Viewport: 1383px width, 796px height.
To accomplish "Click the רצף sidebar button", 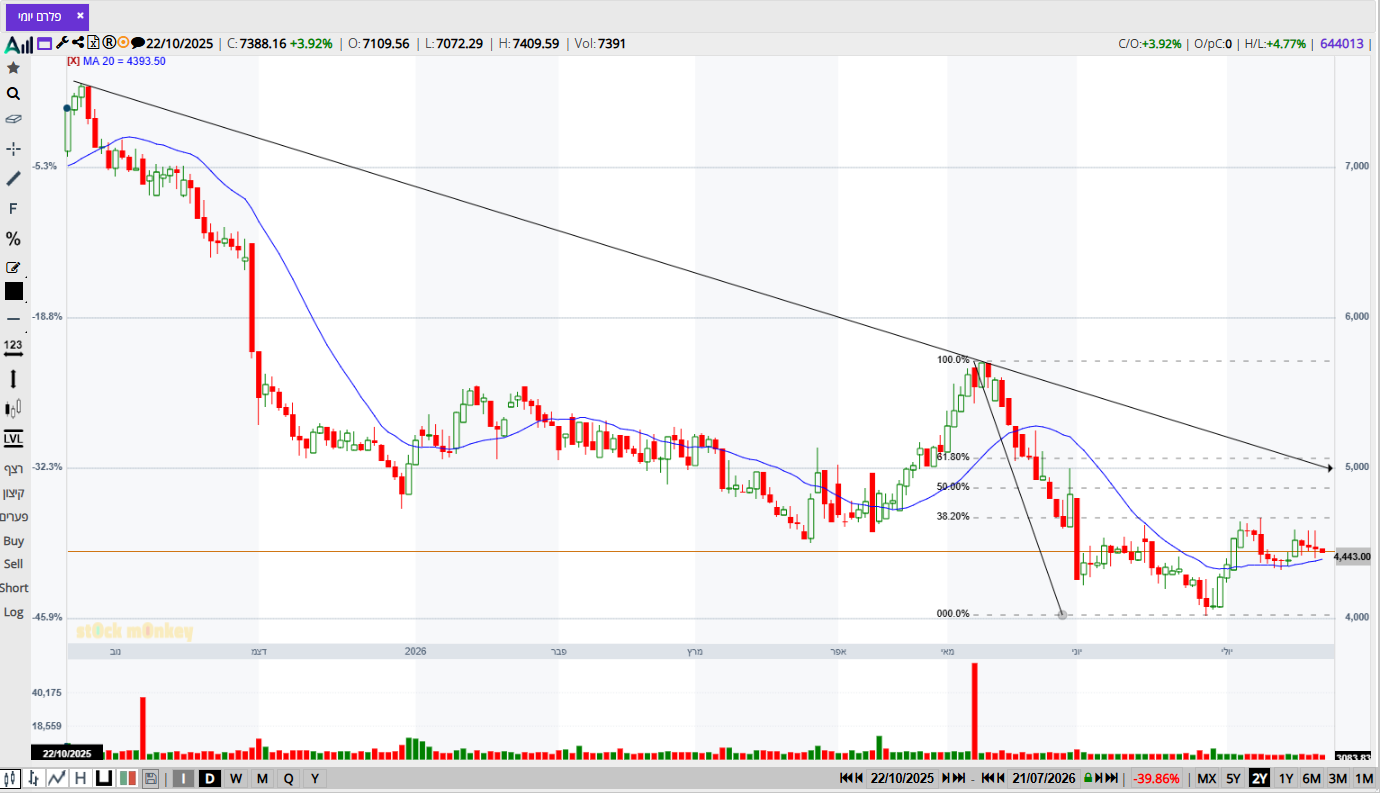I will (13, 469).
